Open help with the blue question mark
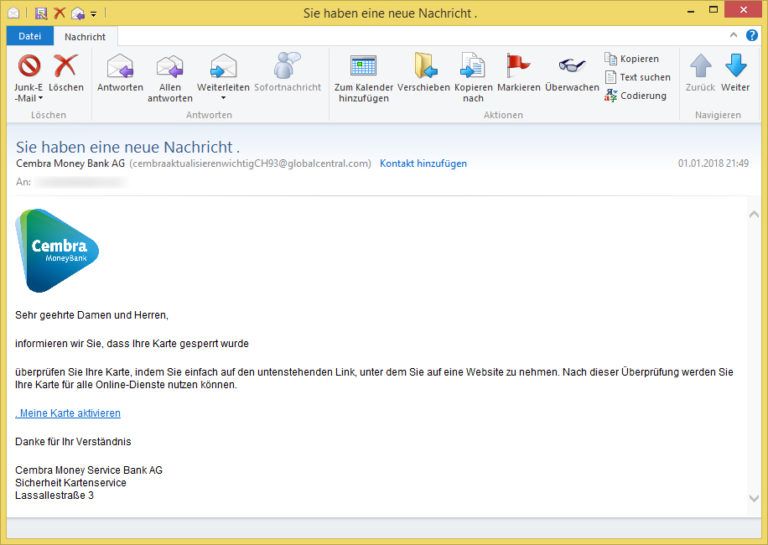Image resolution: width=768 pixels, height=545 pixels. 752,35
